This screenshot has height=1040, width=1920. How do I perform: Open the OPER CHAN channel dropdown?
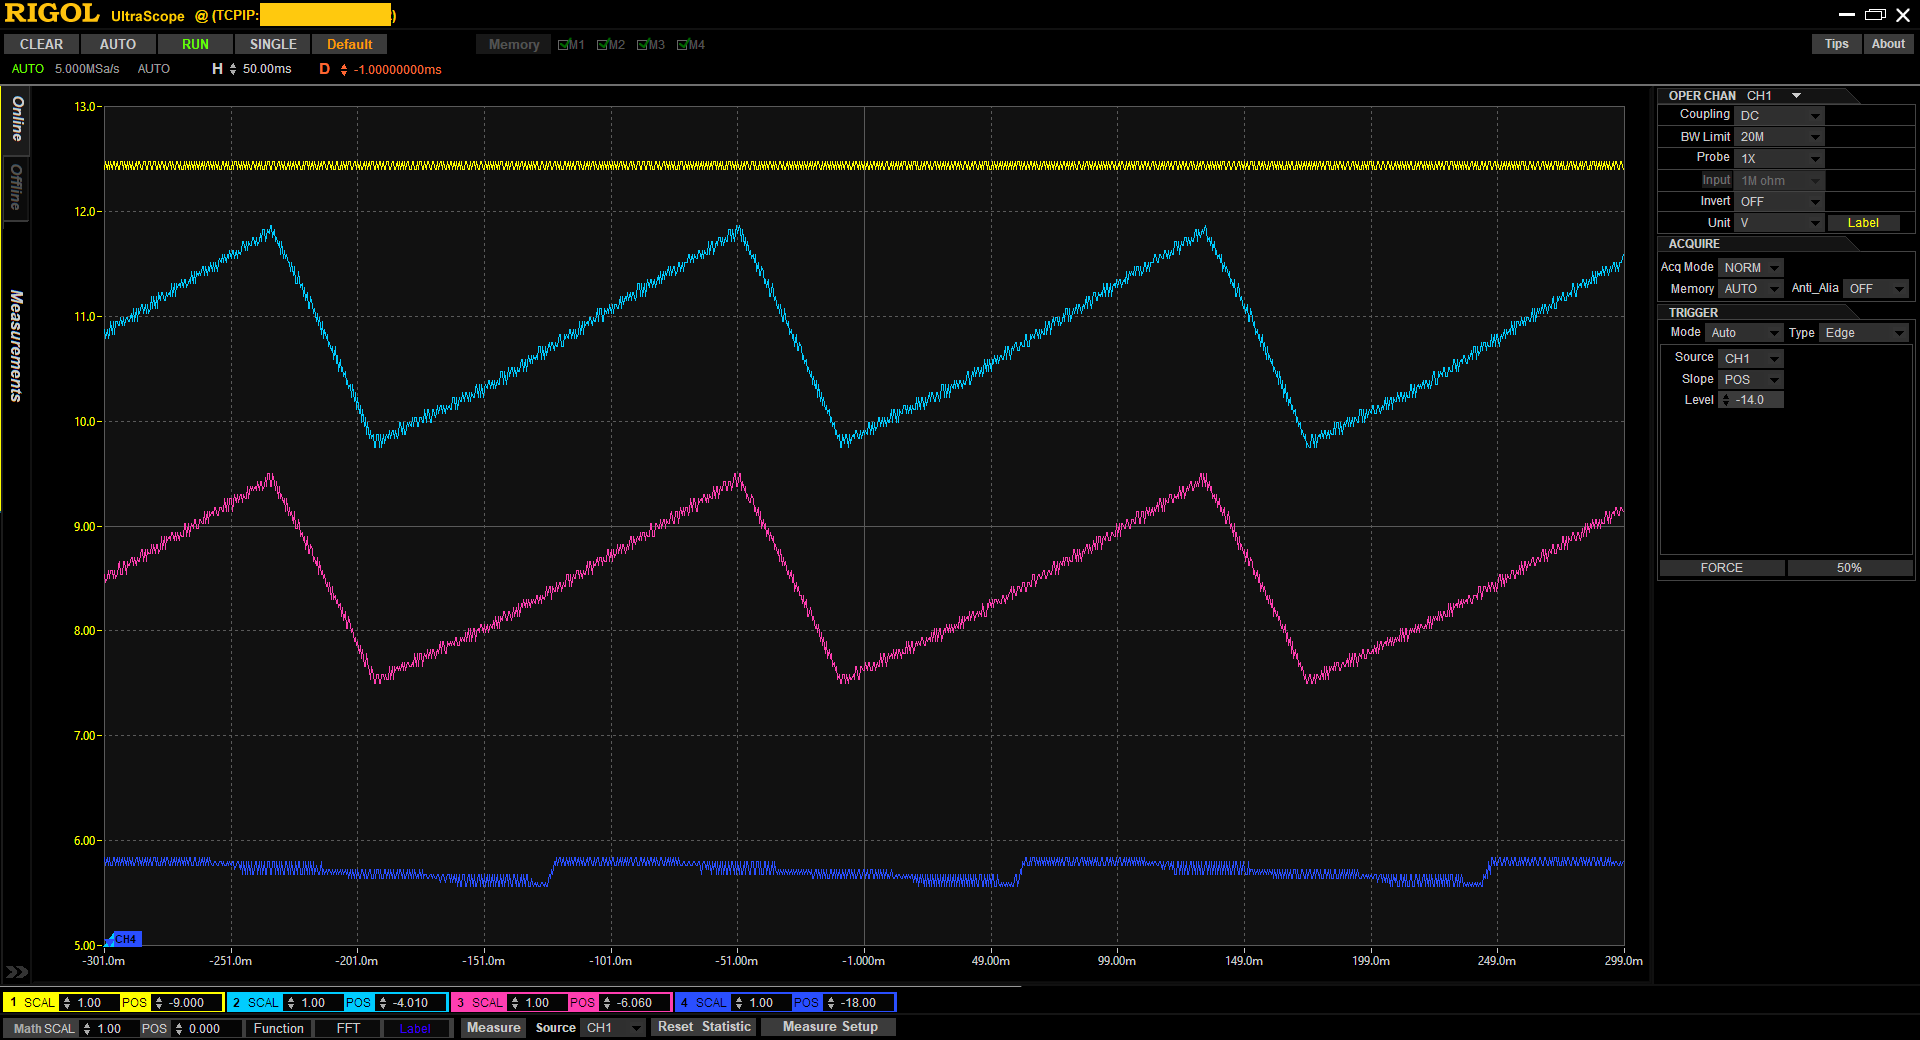(x=1774, y=96)
